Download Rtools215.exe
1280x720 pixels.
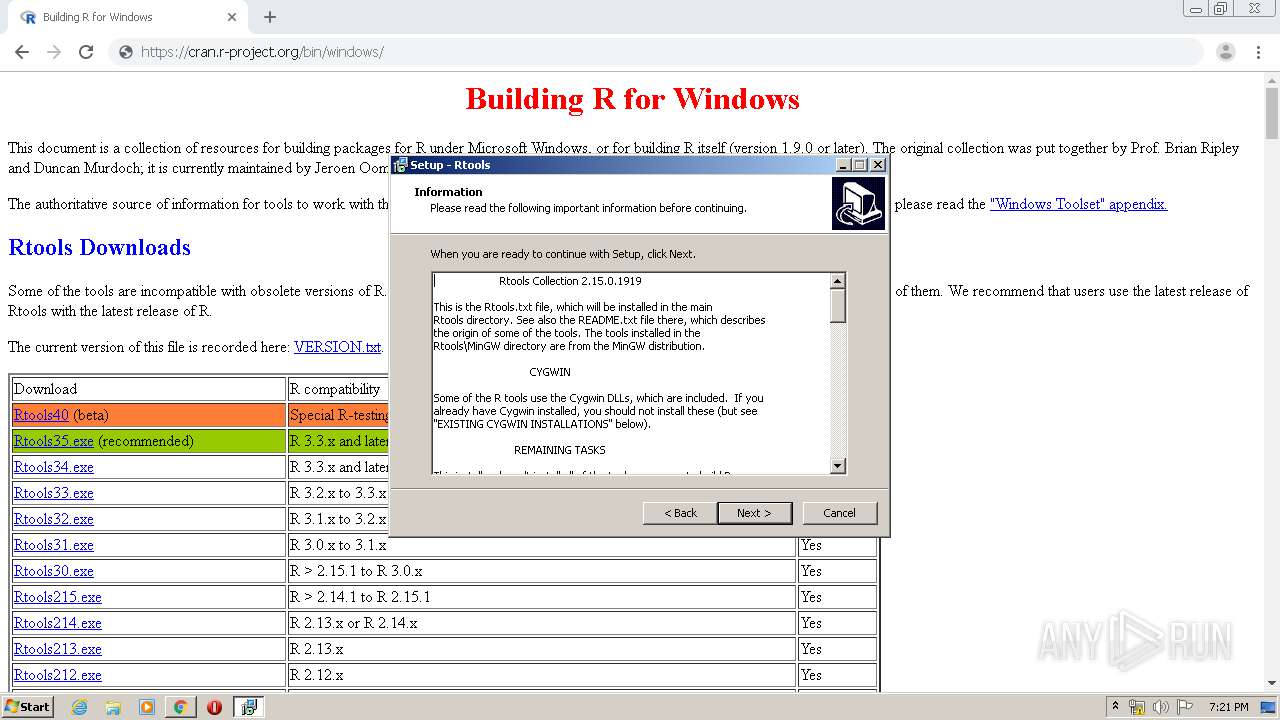click(x=58, y=597)
